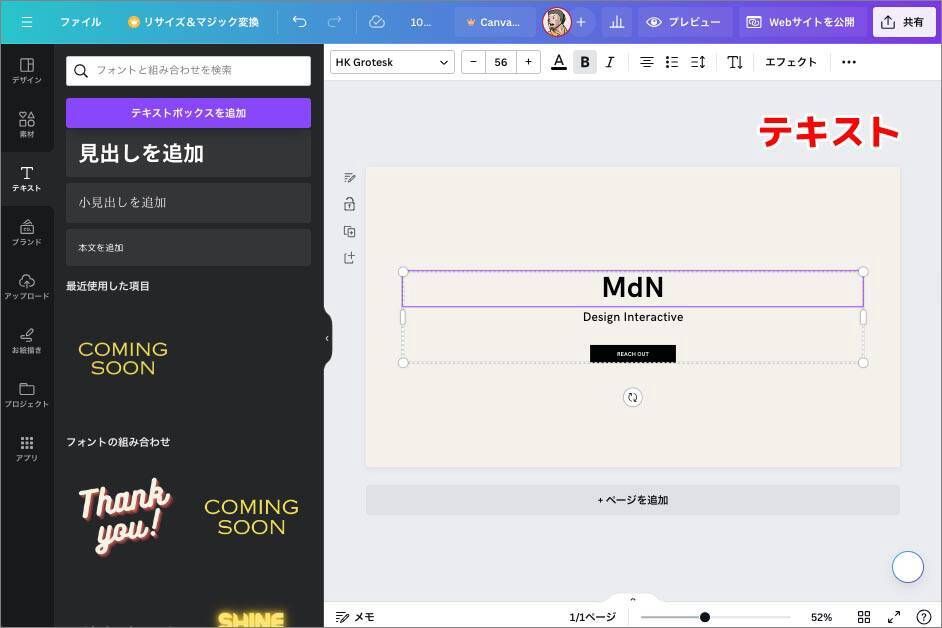Open the analytics bar chart icon
The image size is (942, 628).
pos(618,21)
